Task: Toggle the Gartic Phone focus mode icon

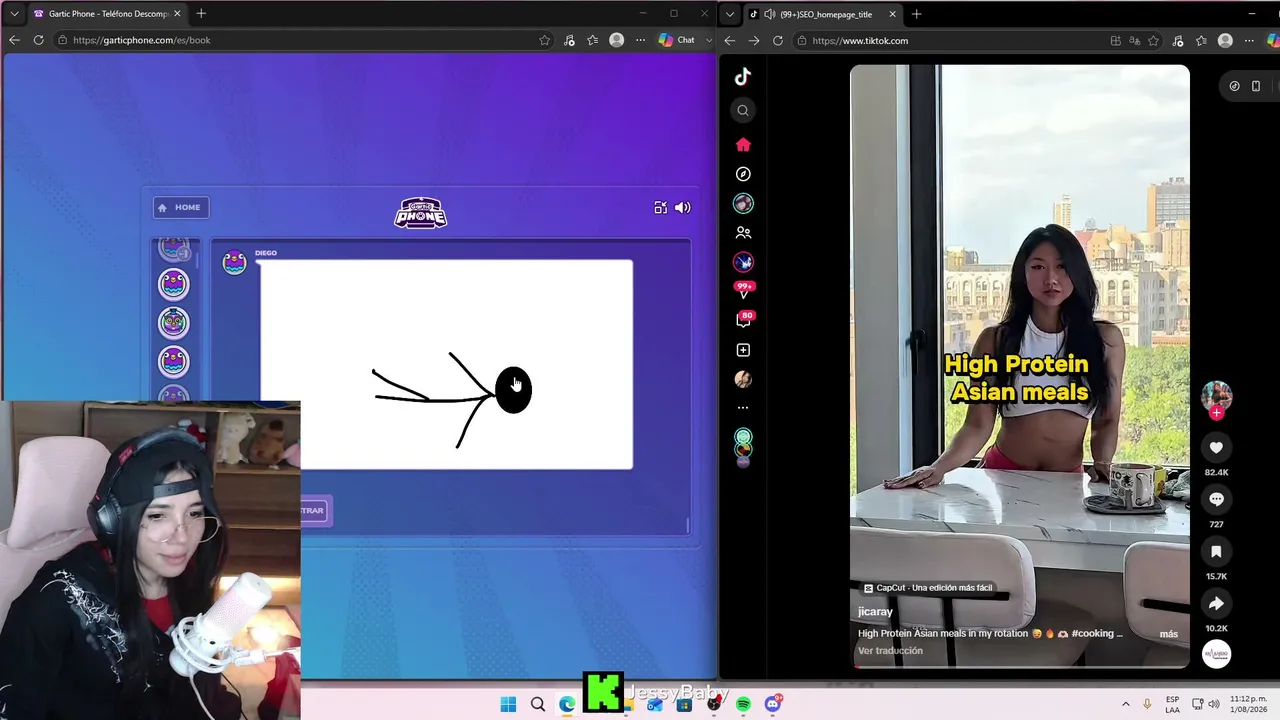Action: [661, 208]
